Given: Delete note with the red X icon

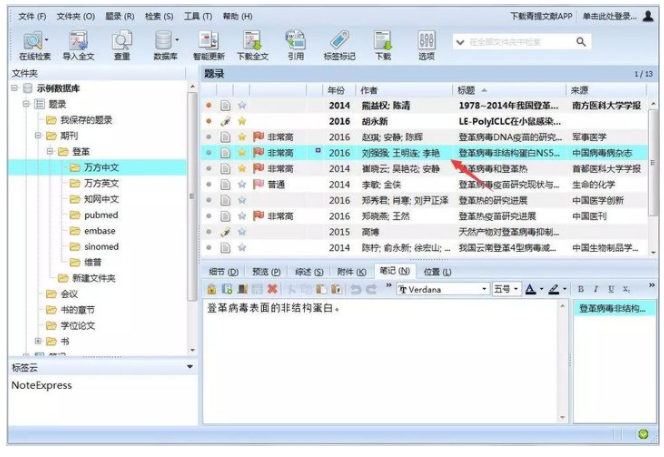Looking at the screenshot, I should point(272,289).
